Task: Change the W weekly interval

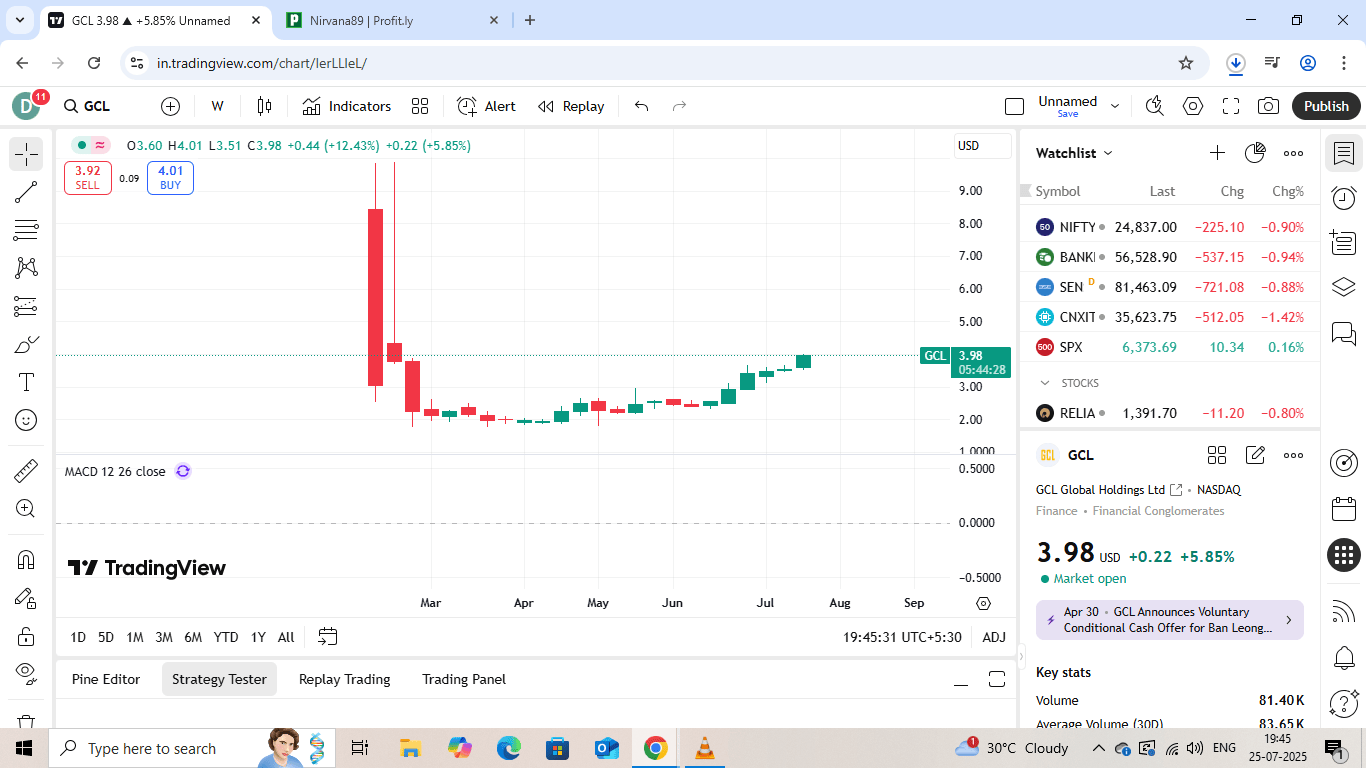Action: [217, 106]
